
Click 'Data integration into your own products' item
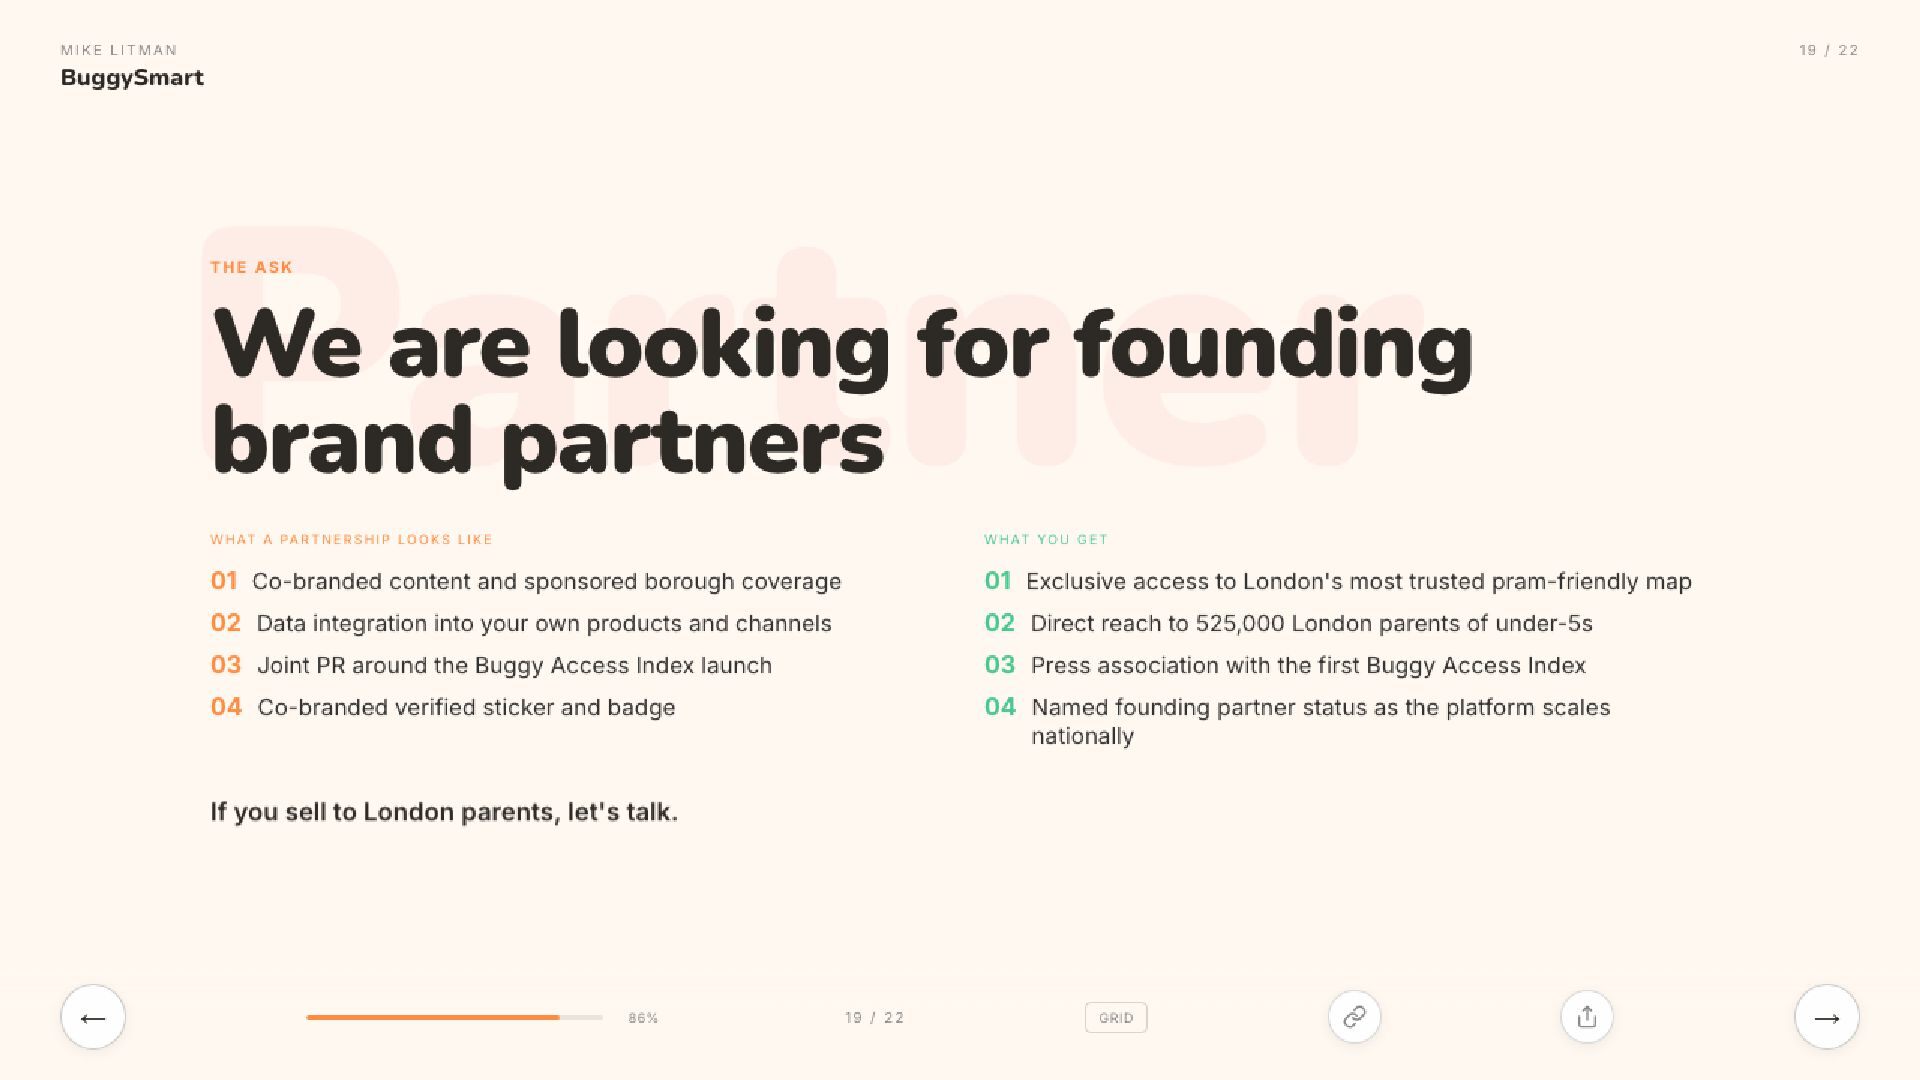click(x=543, y=624)
